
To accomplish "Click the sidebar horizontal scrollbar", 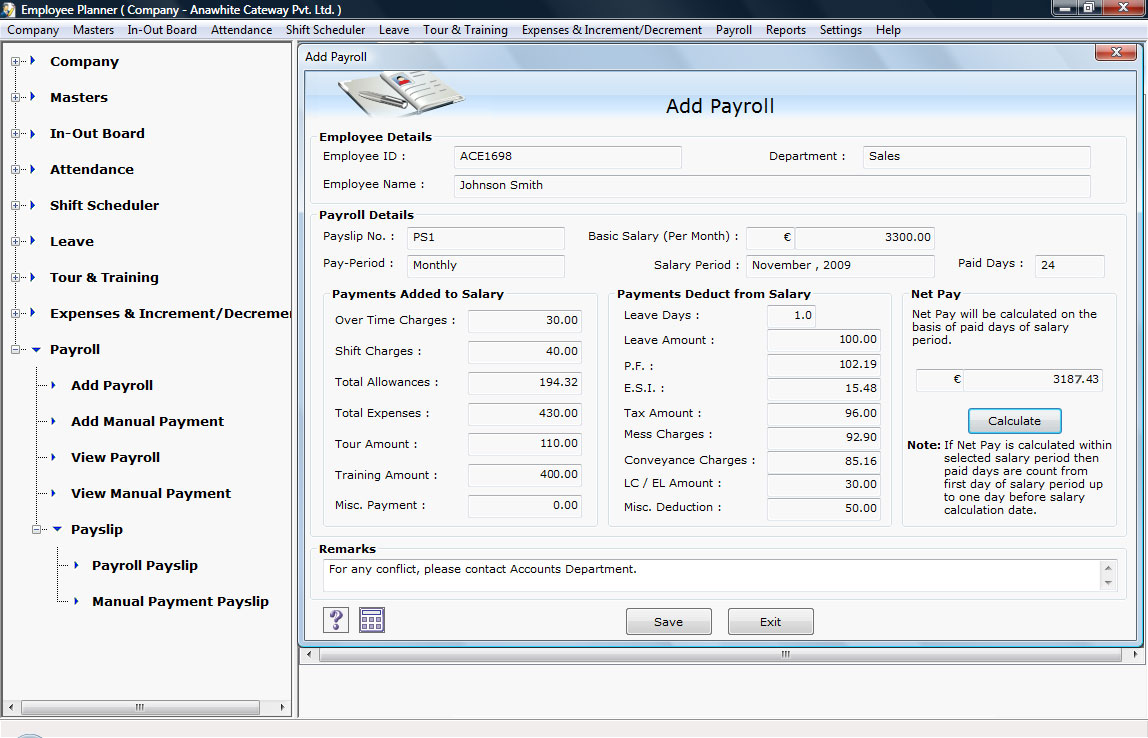I will coord(140,706).
